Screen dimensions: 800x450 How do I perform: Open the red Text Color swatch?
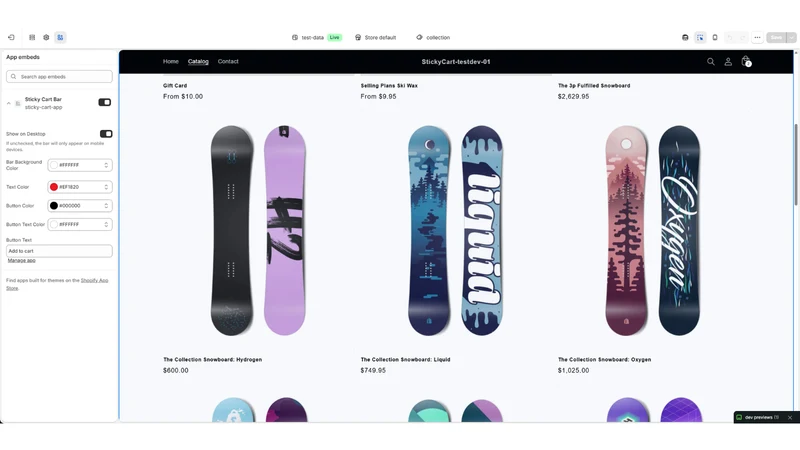54,187
